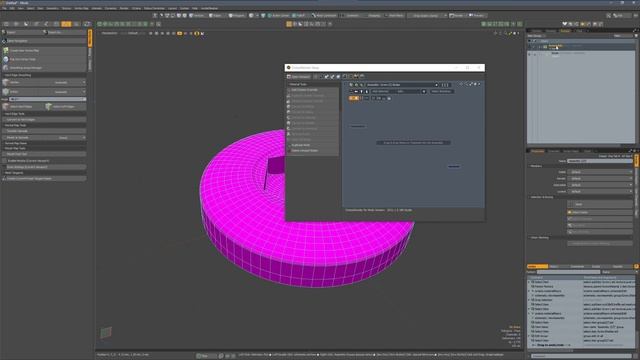640x360 pixels.
Task: Click the orange camera icon in viewport header
Action: [180, 33]
